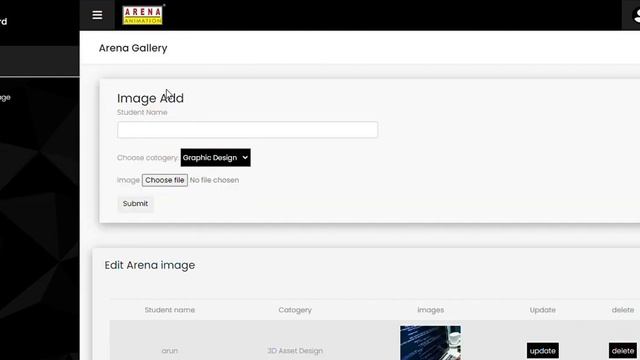Select the 'arun' student name cell
The height and width of the screenshot is (360, 640).
click(170, 351)
